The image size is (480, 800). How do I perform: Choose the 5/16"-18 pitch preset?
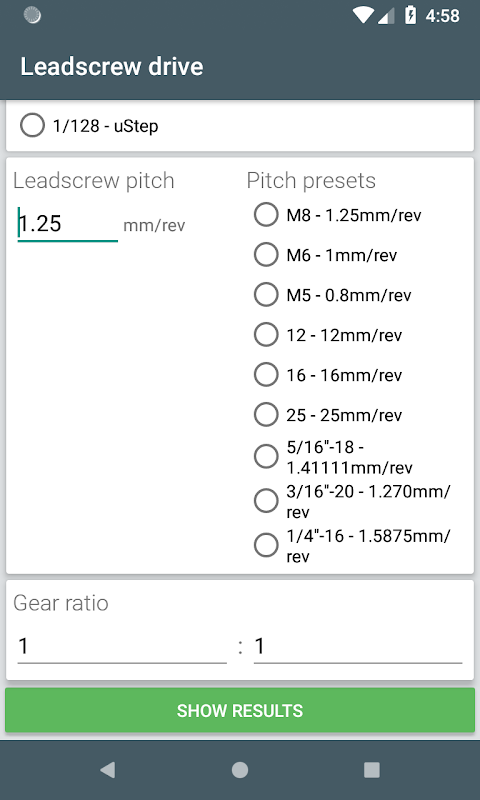[334, 457]
